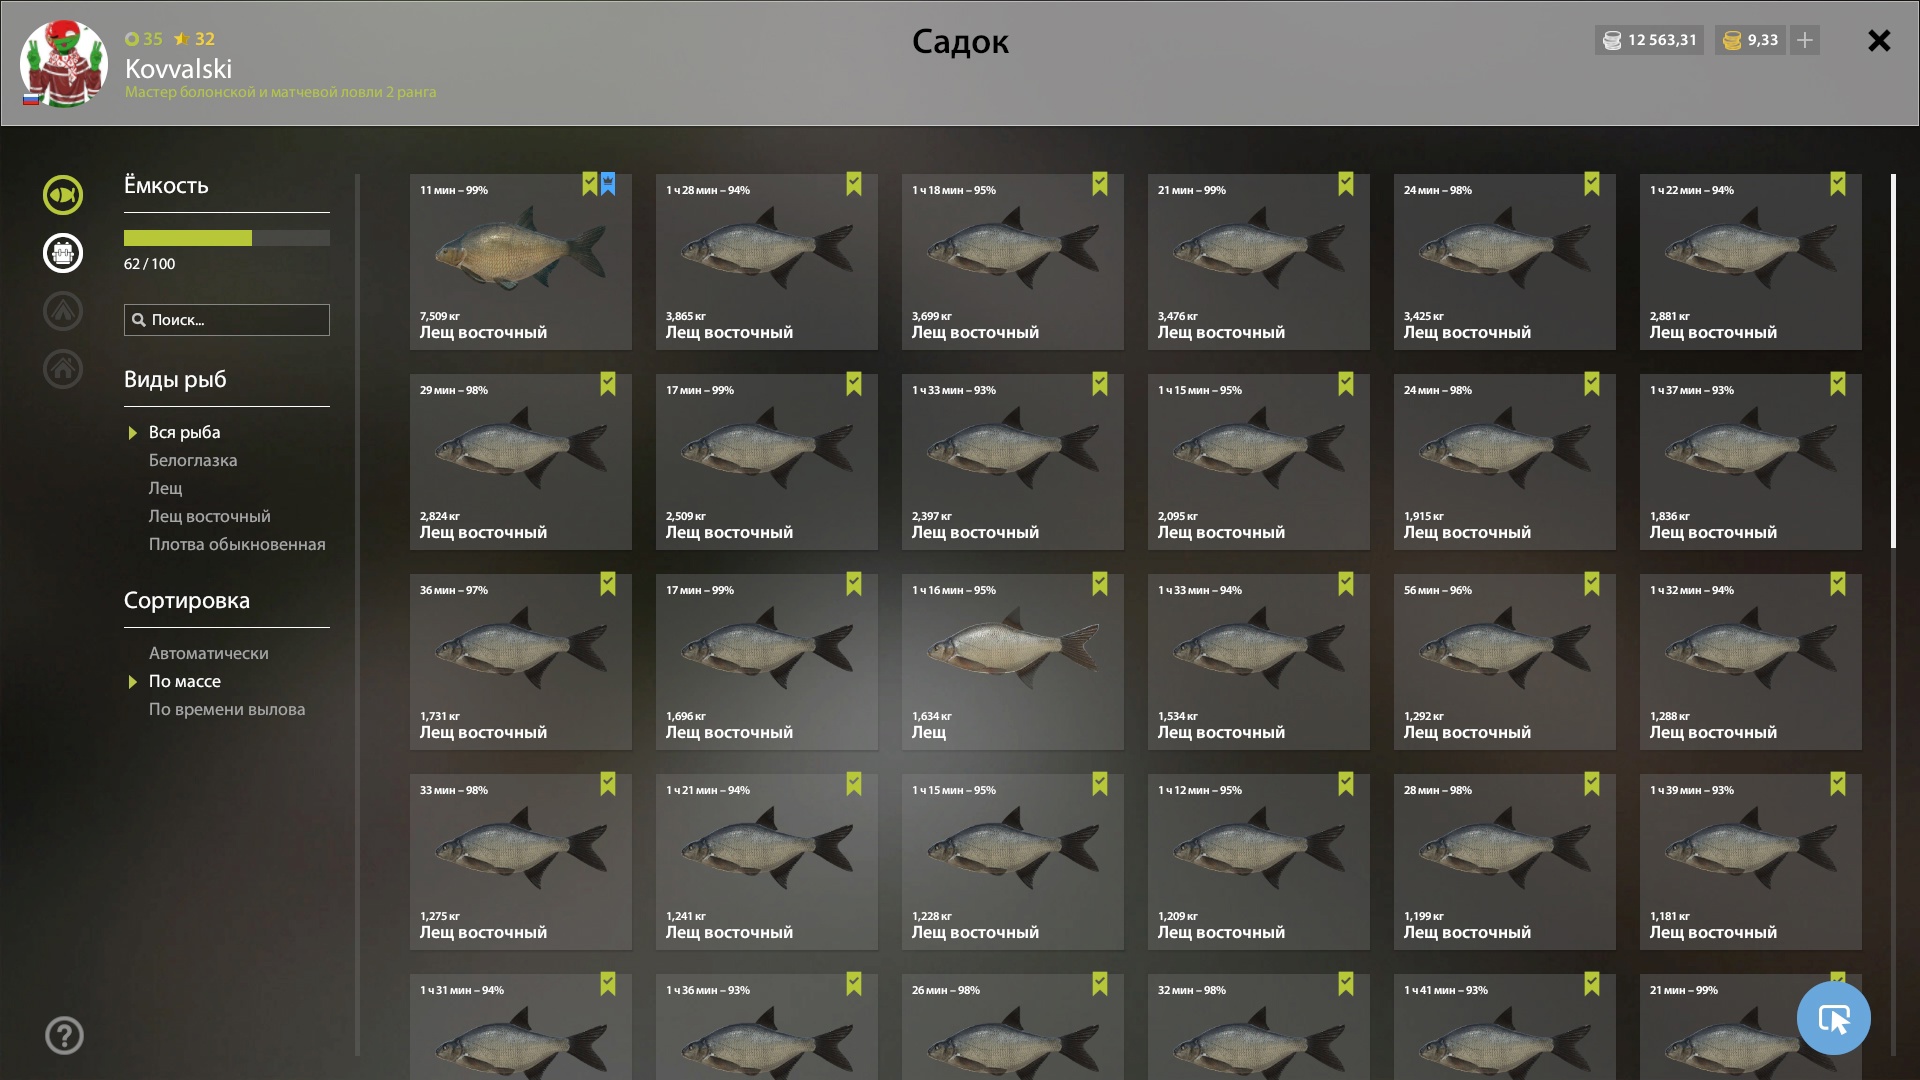Click the star rating 32
Screen dimensions: 1920x1080
pos(194,39)
